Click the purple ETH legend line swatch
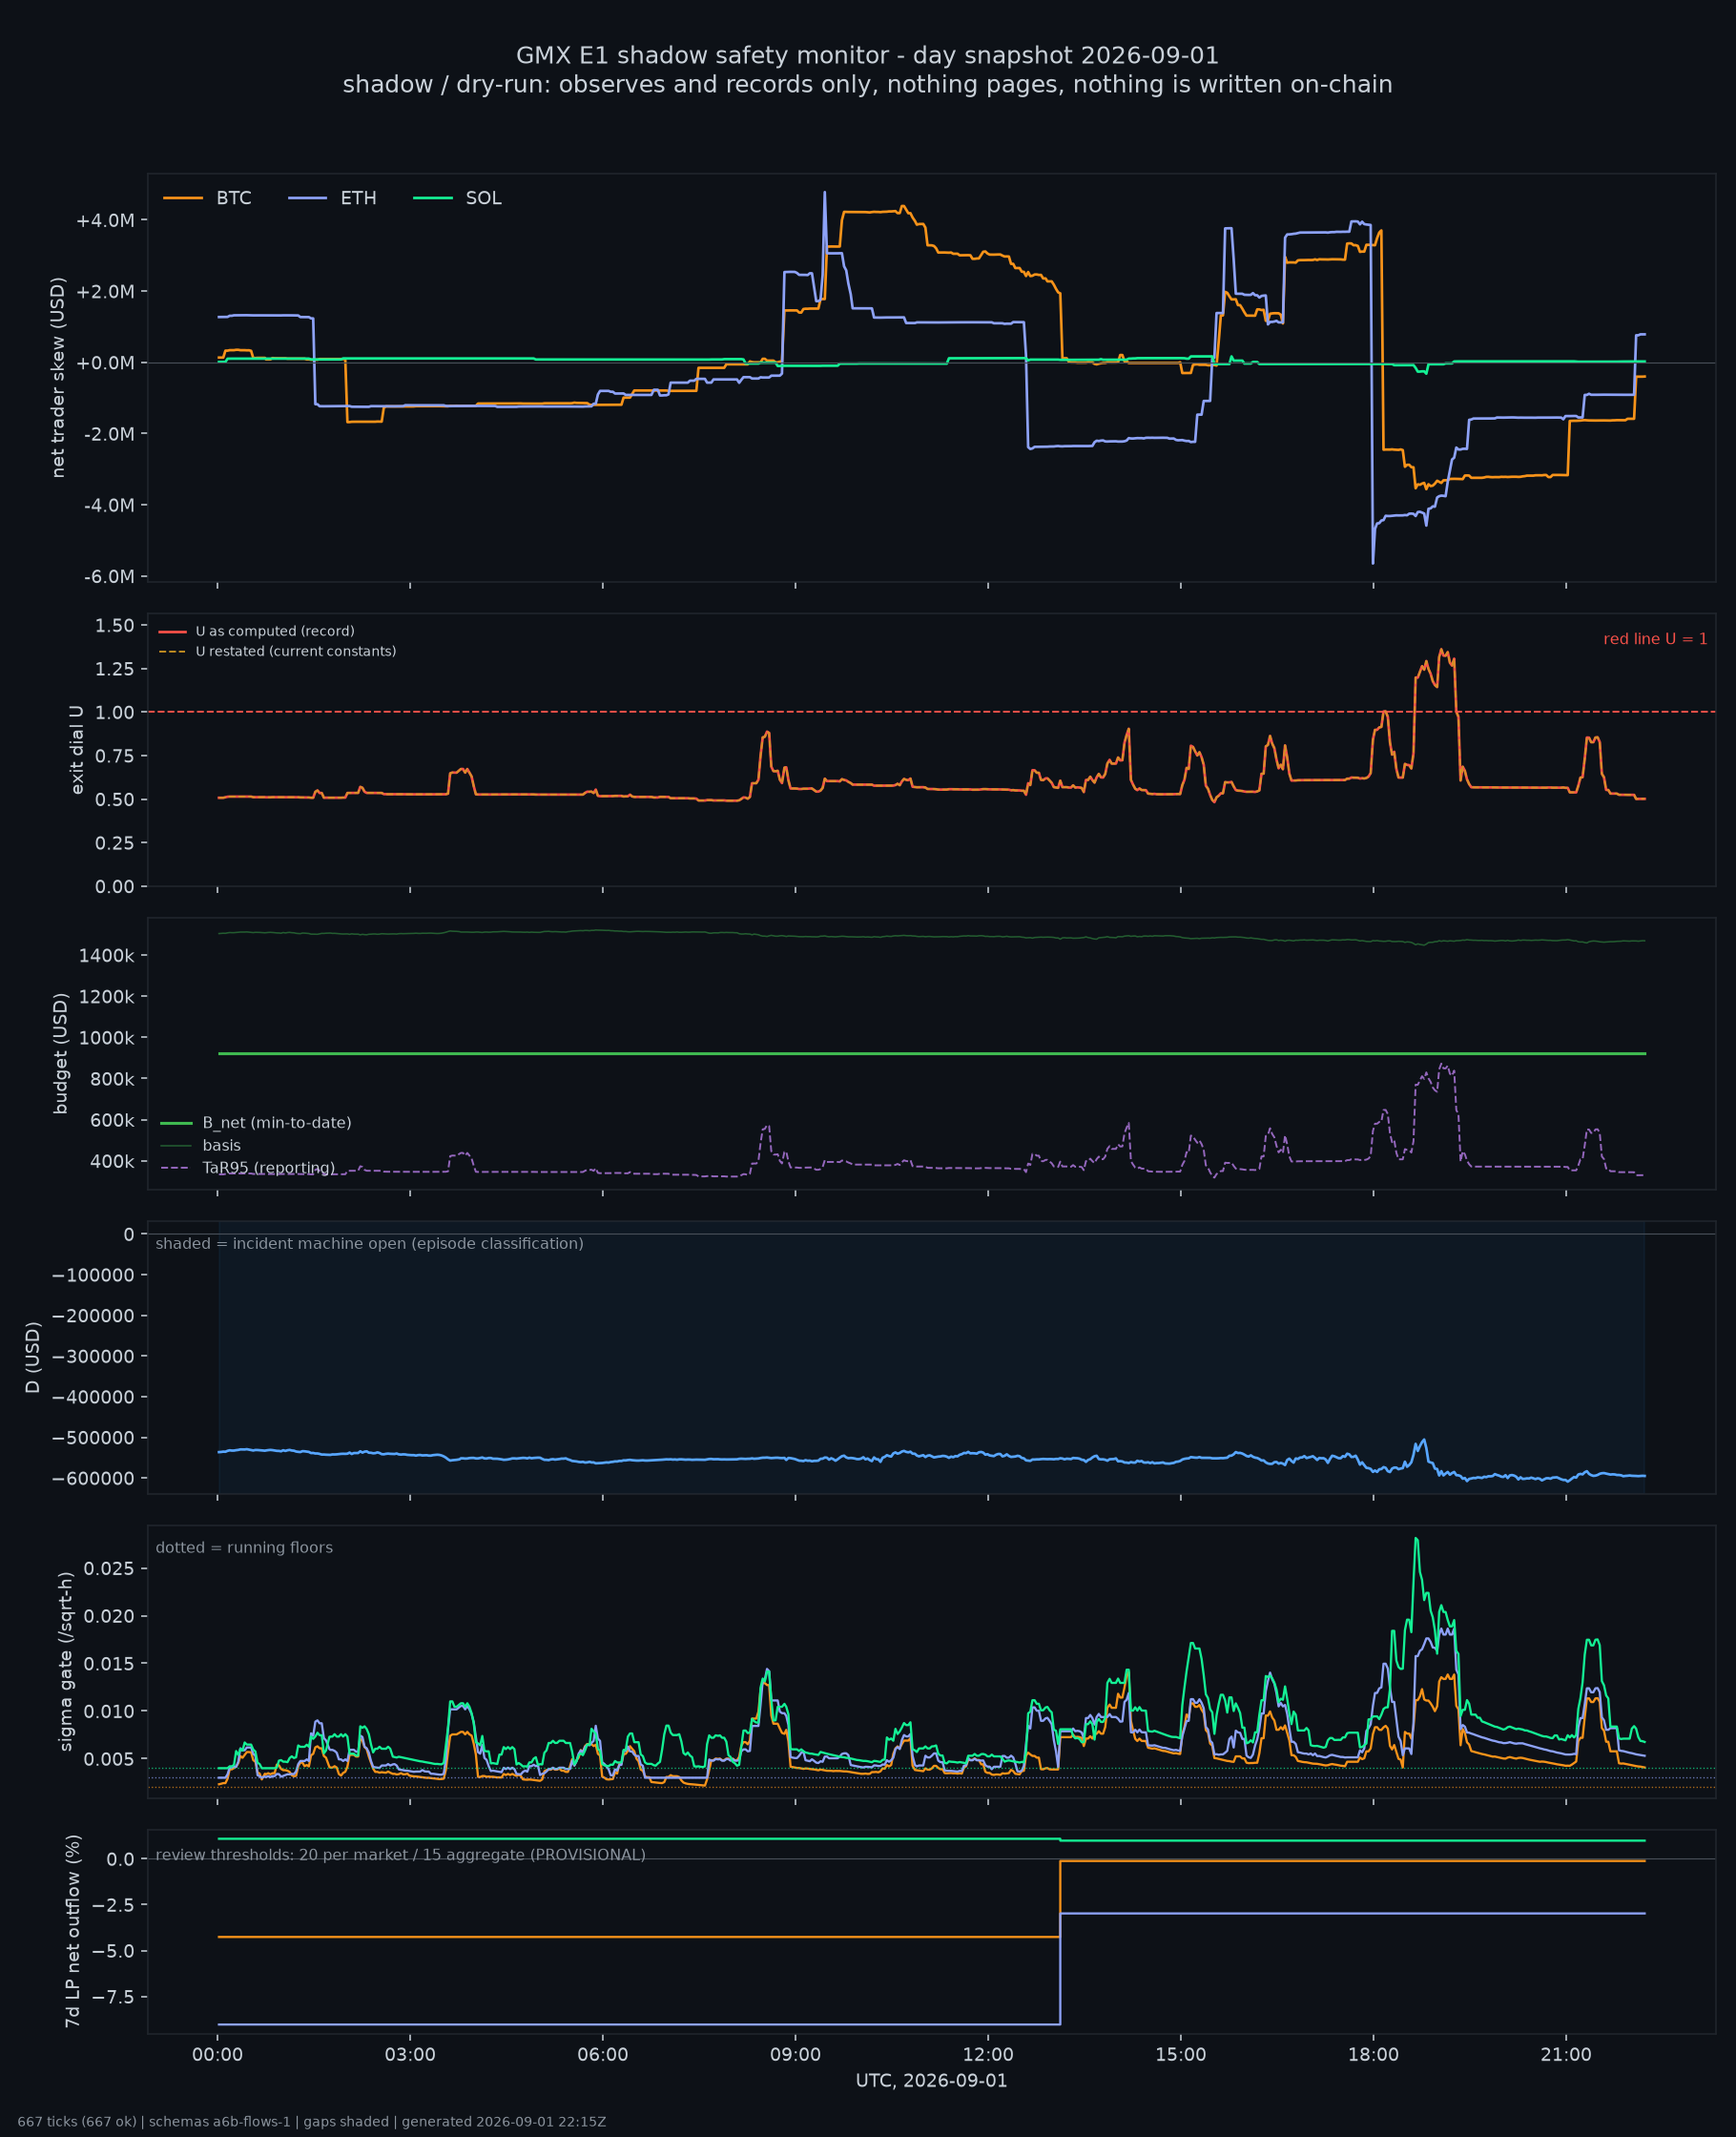The height and width of the screenshot is (2137, 1736). (x=307, y=198)
